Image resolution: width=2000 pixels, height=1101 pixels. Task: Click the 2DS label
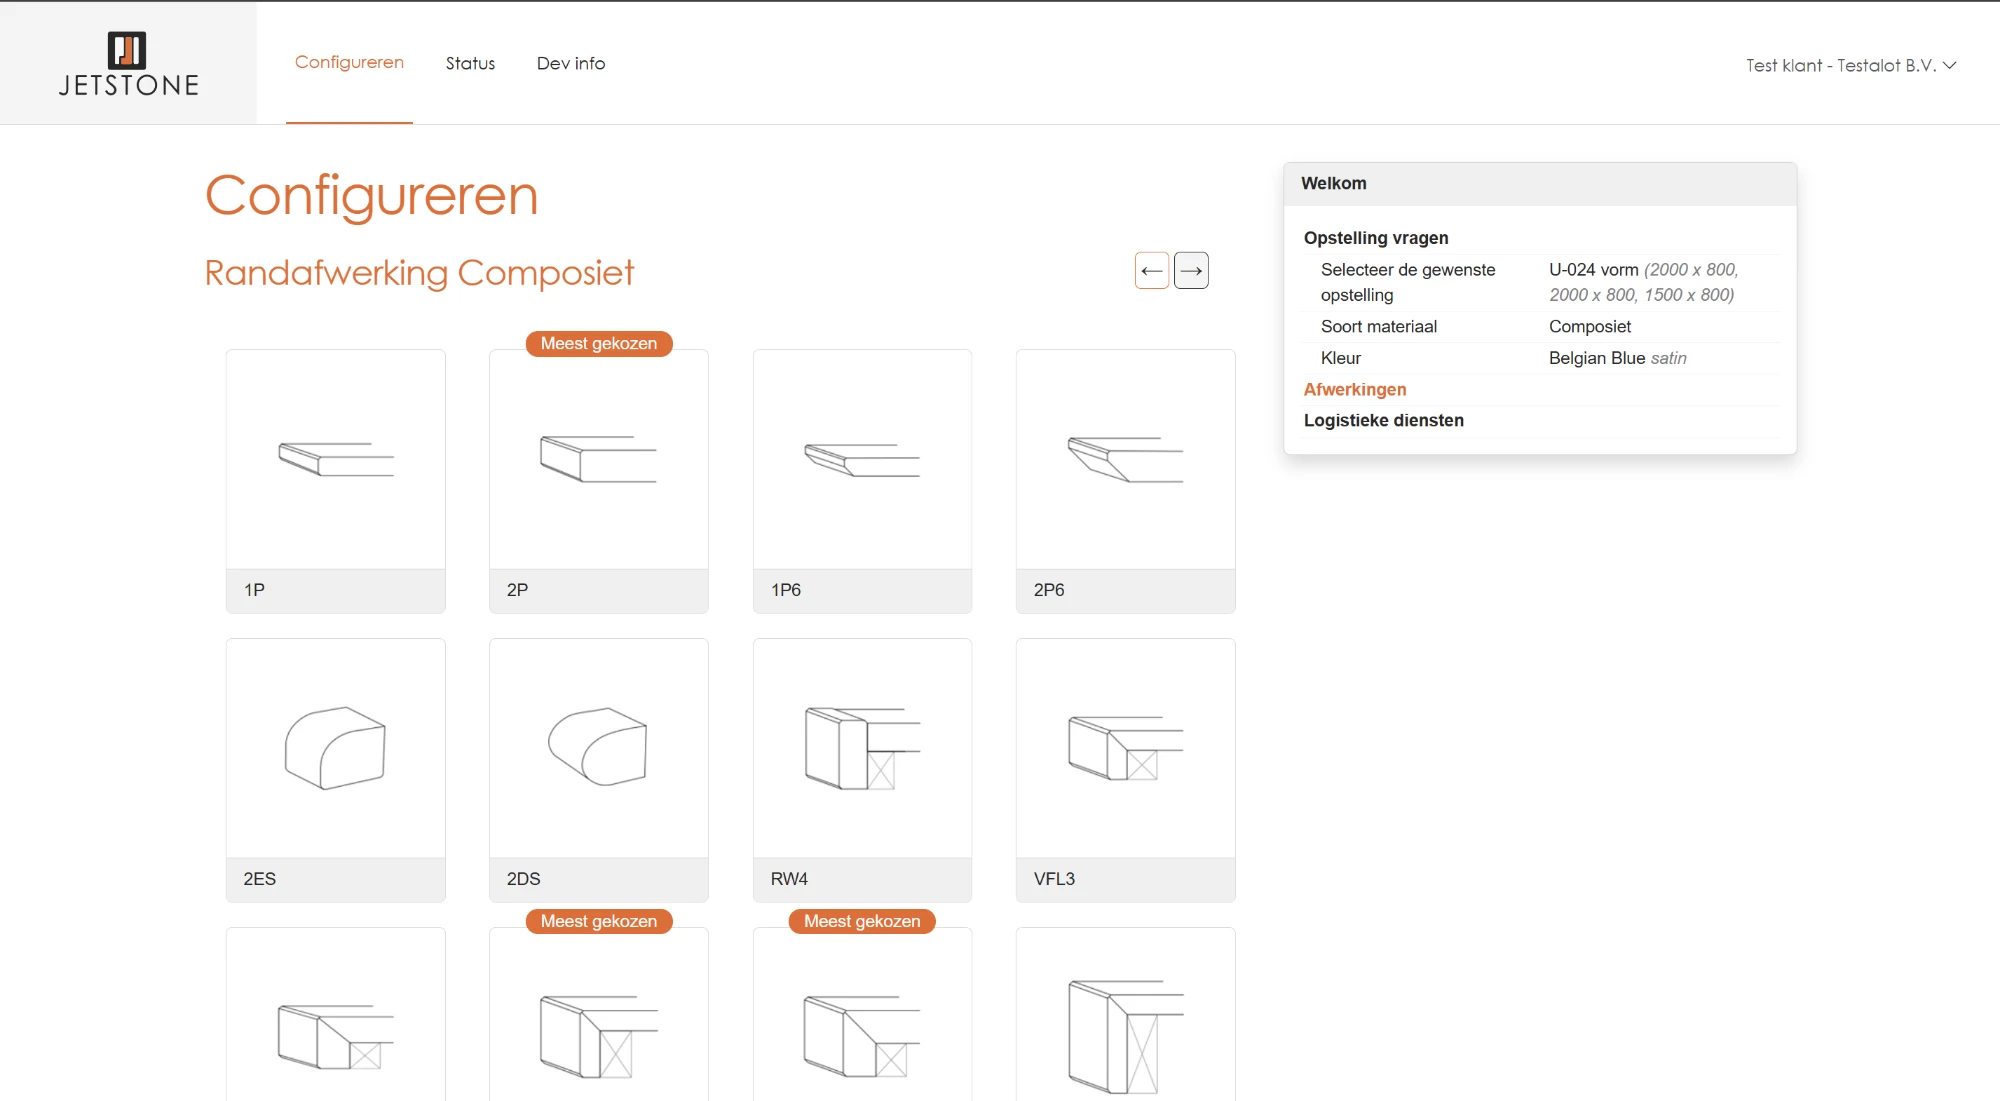pos(523,879)
